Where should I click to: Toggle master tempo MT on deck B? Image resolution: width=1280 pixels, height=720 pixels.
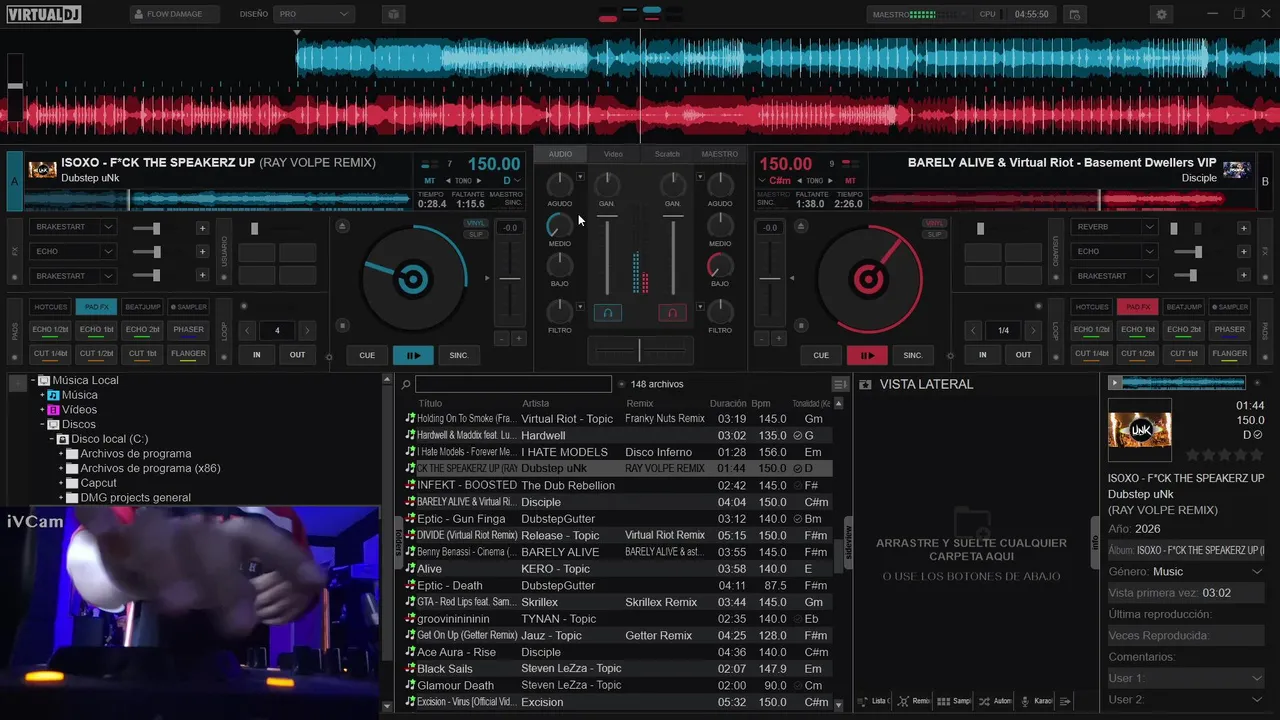(850, 181)
